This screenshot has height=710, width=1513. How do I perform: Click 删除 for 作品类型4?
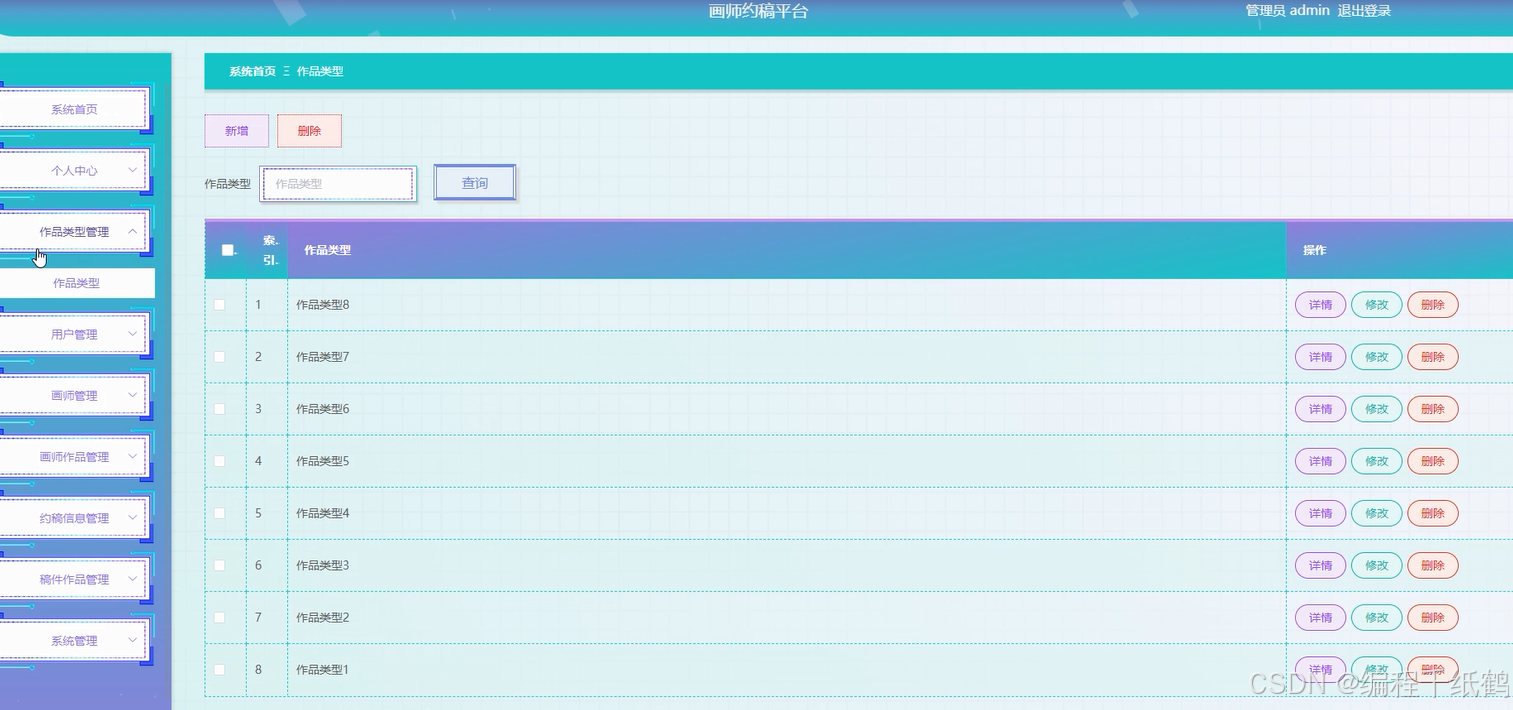[x=1432, y=513]
